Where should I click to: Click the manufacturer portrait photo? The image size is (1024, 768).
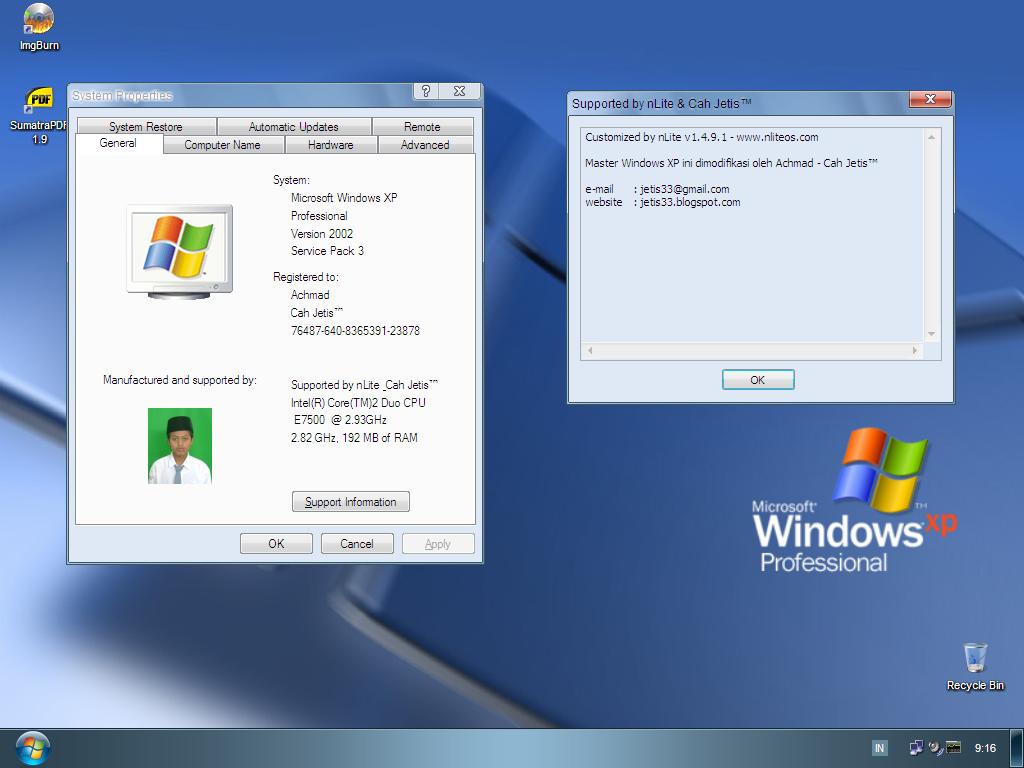180,446
